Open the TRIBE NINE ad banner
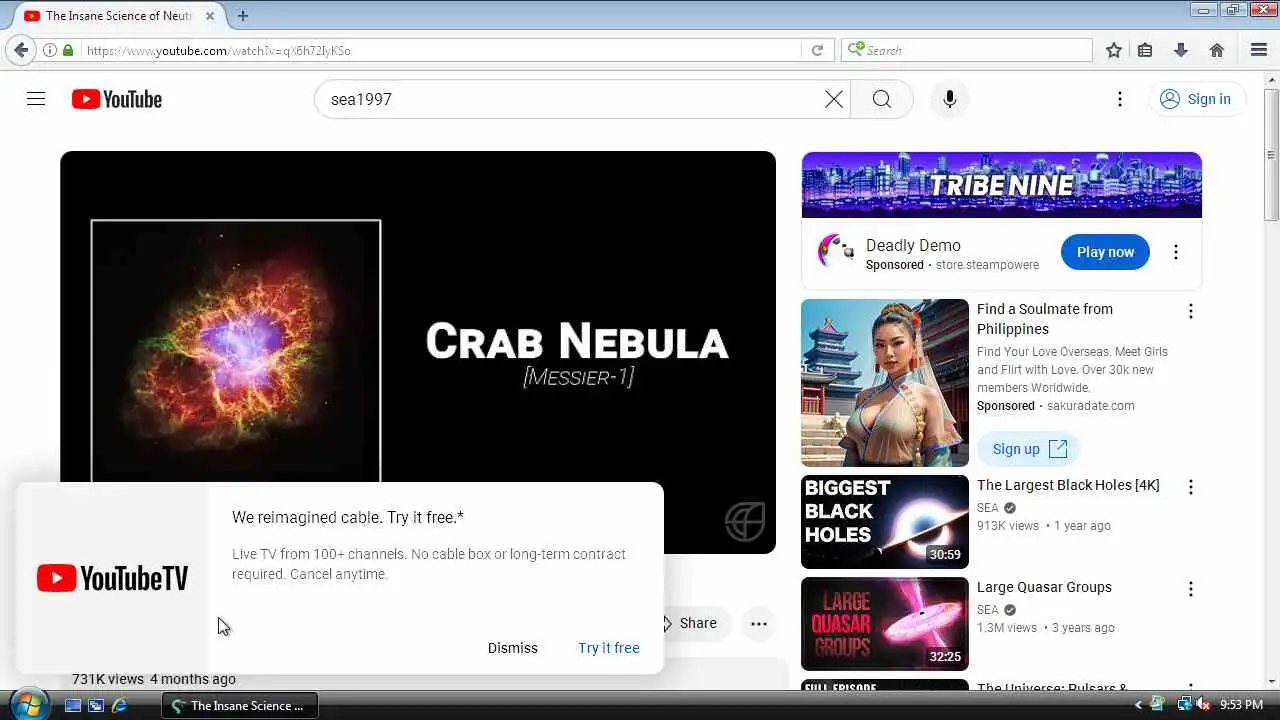 [1001, 185]
